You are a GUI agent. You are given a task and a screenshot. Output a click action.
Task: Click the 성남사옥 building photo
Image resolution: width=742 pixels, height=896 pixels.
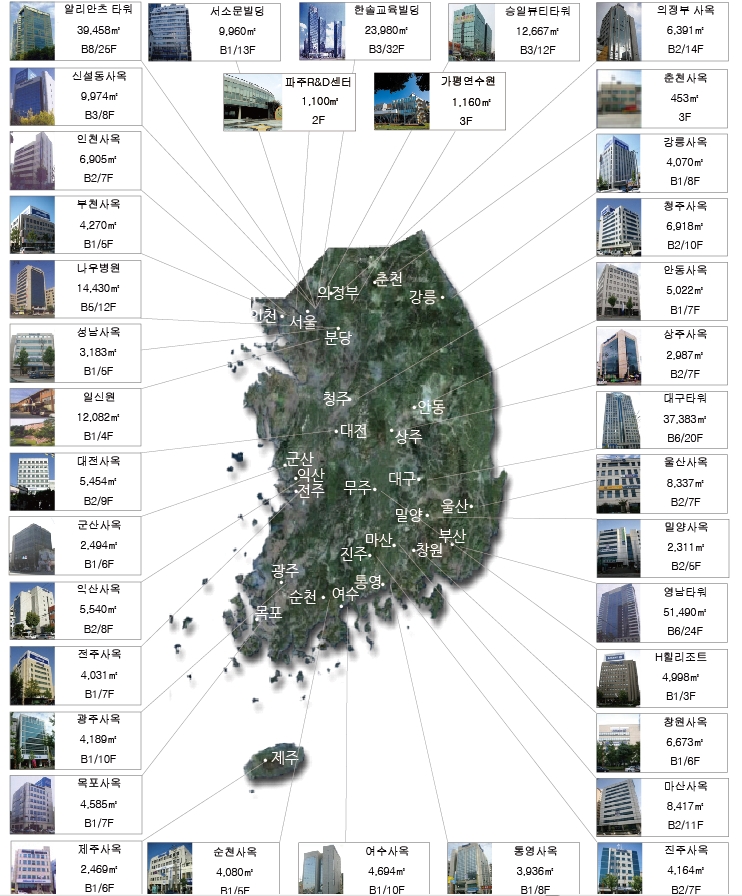pyautogui.click(x=33, y=353)
